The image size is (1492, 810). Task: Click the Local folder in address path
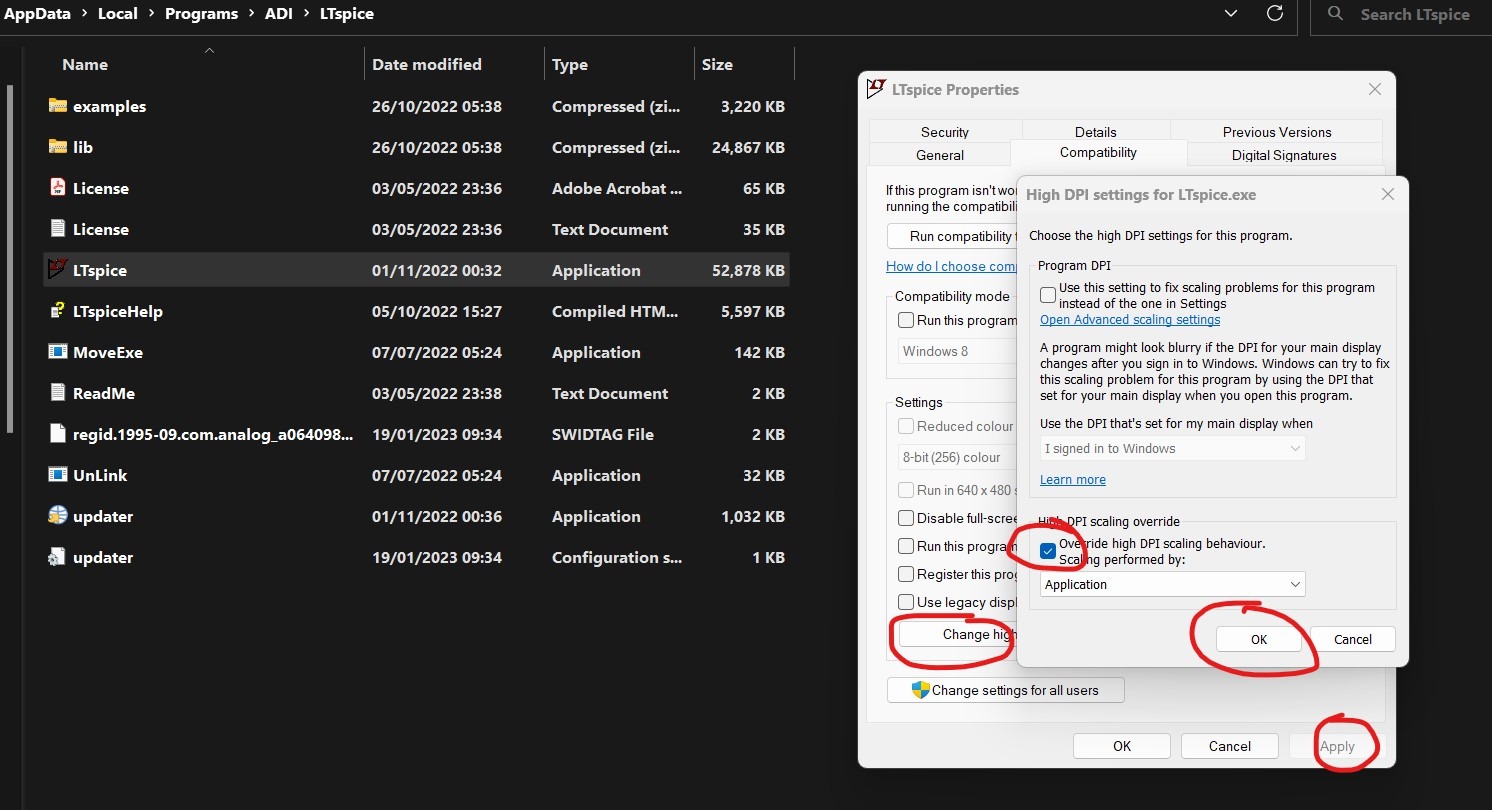tap(118, 14)
